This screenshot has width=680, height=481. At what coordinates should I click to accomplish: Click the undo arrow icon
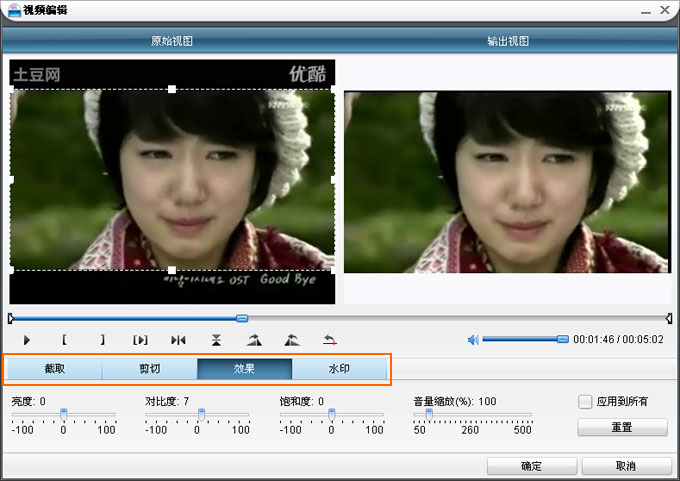coord(330,340)
